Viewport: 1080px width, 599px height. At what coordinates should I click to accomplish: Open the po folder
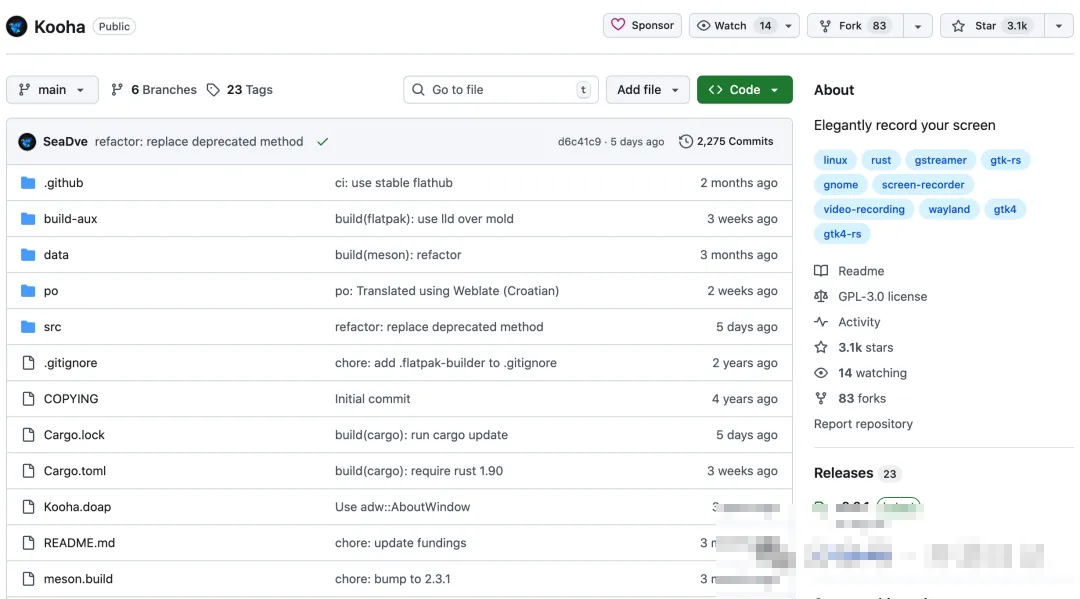coord(51,291)
